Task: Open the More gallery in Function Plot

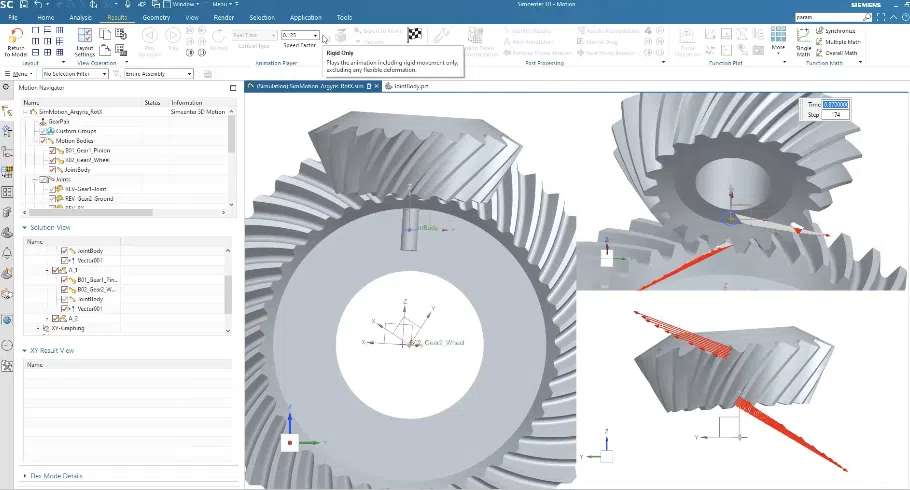Action: (778, 41)
